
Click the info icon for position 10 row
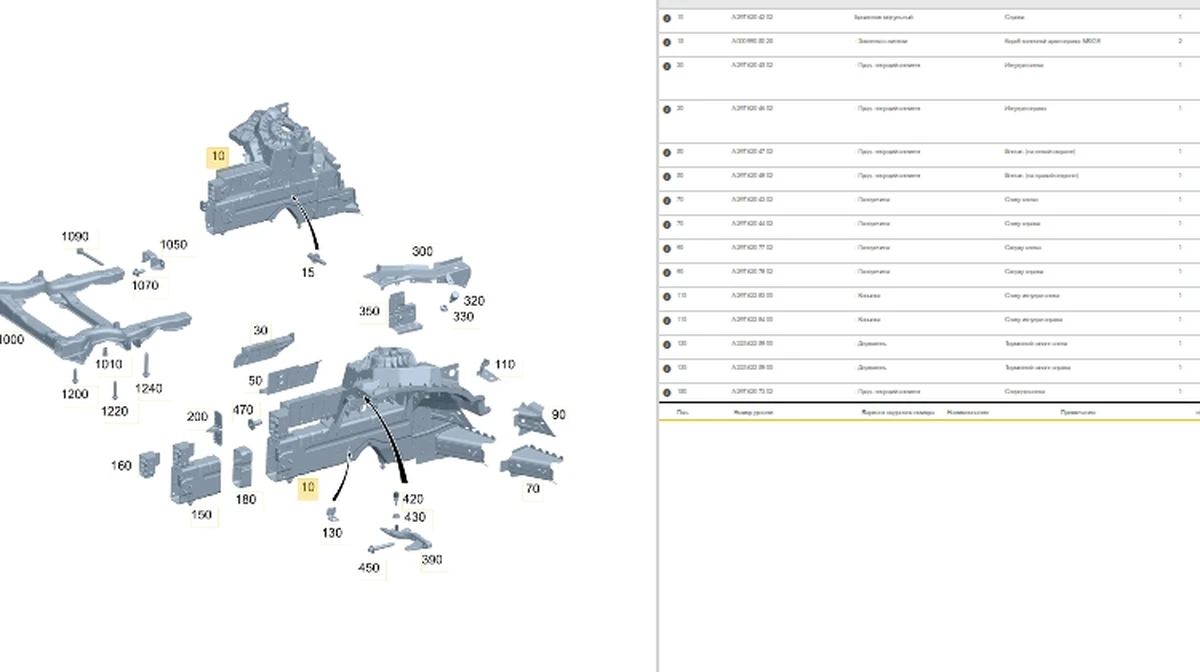[x=667, y=18]
